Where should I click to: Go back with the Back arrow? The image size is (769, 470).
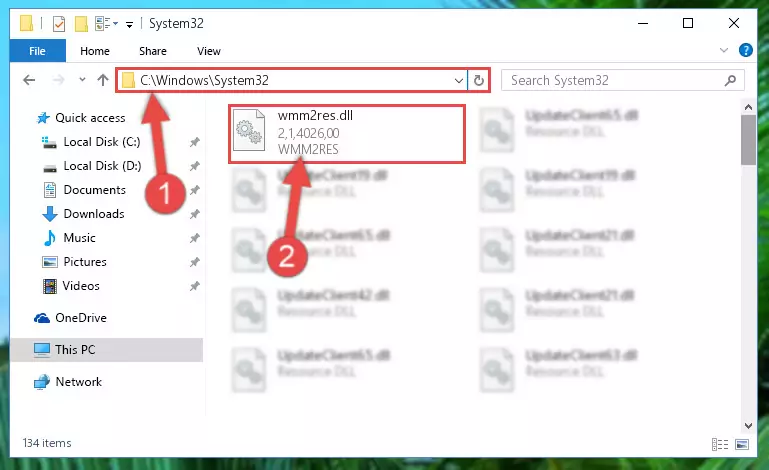pos(29,80)
